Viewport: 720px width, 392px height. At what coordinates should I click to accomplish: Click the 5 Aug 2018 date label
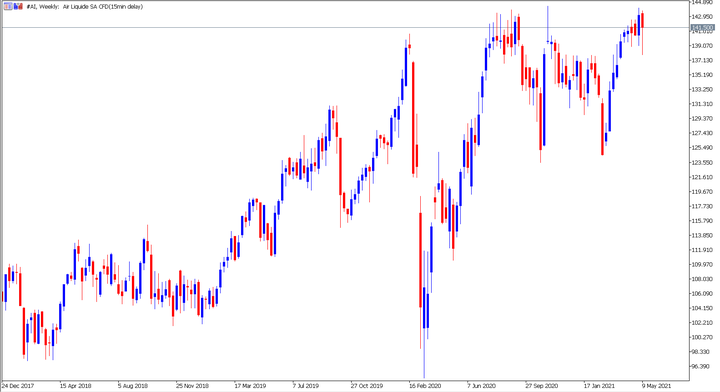click(133, 386)
